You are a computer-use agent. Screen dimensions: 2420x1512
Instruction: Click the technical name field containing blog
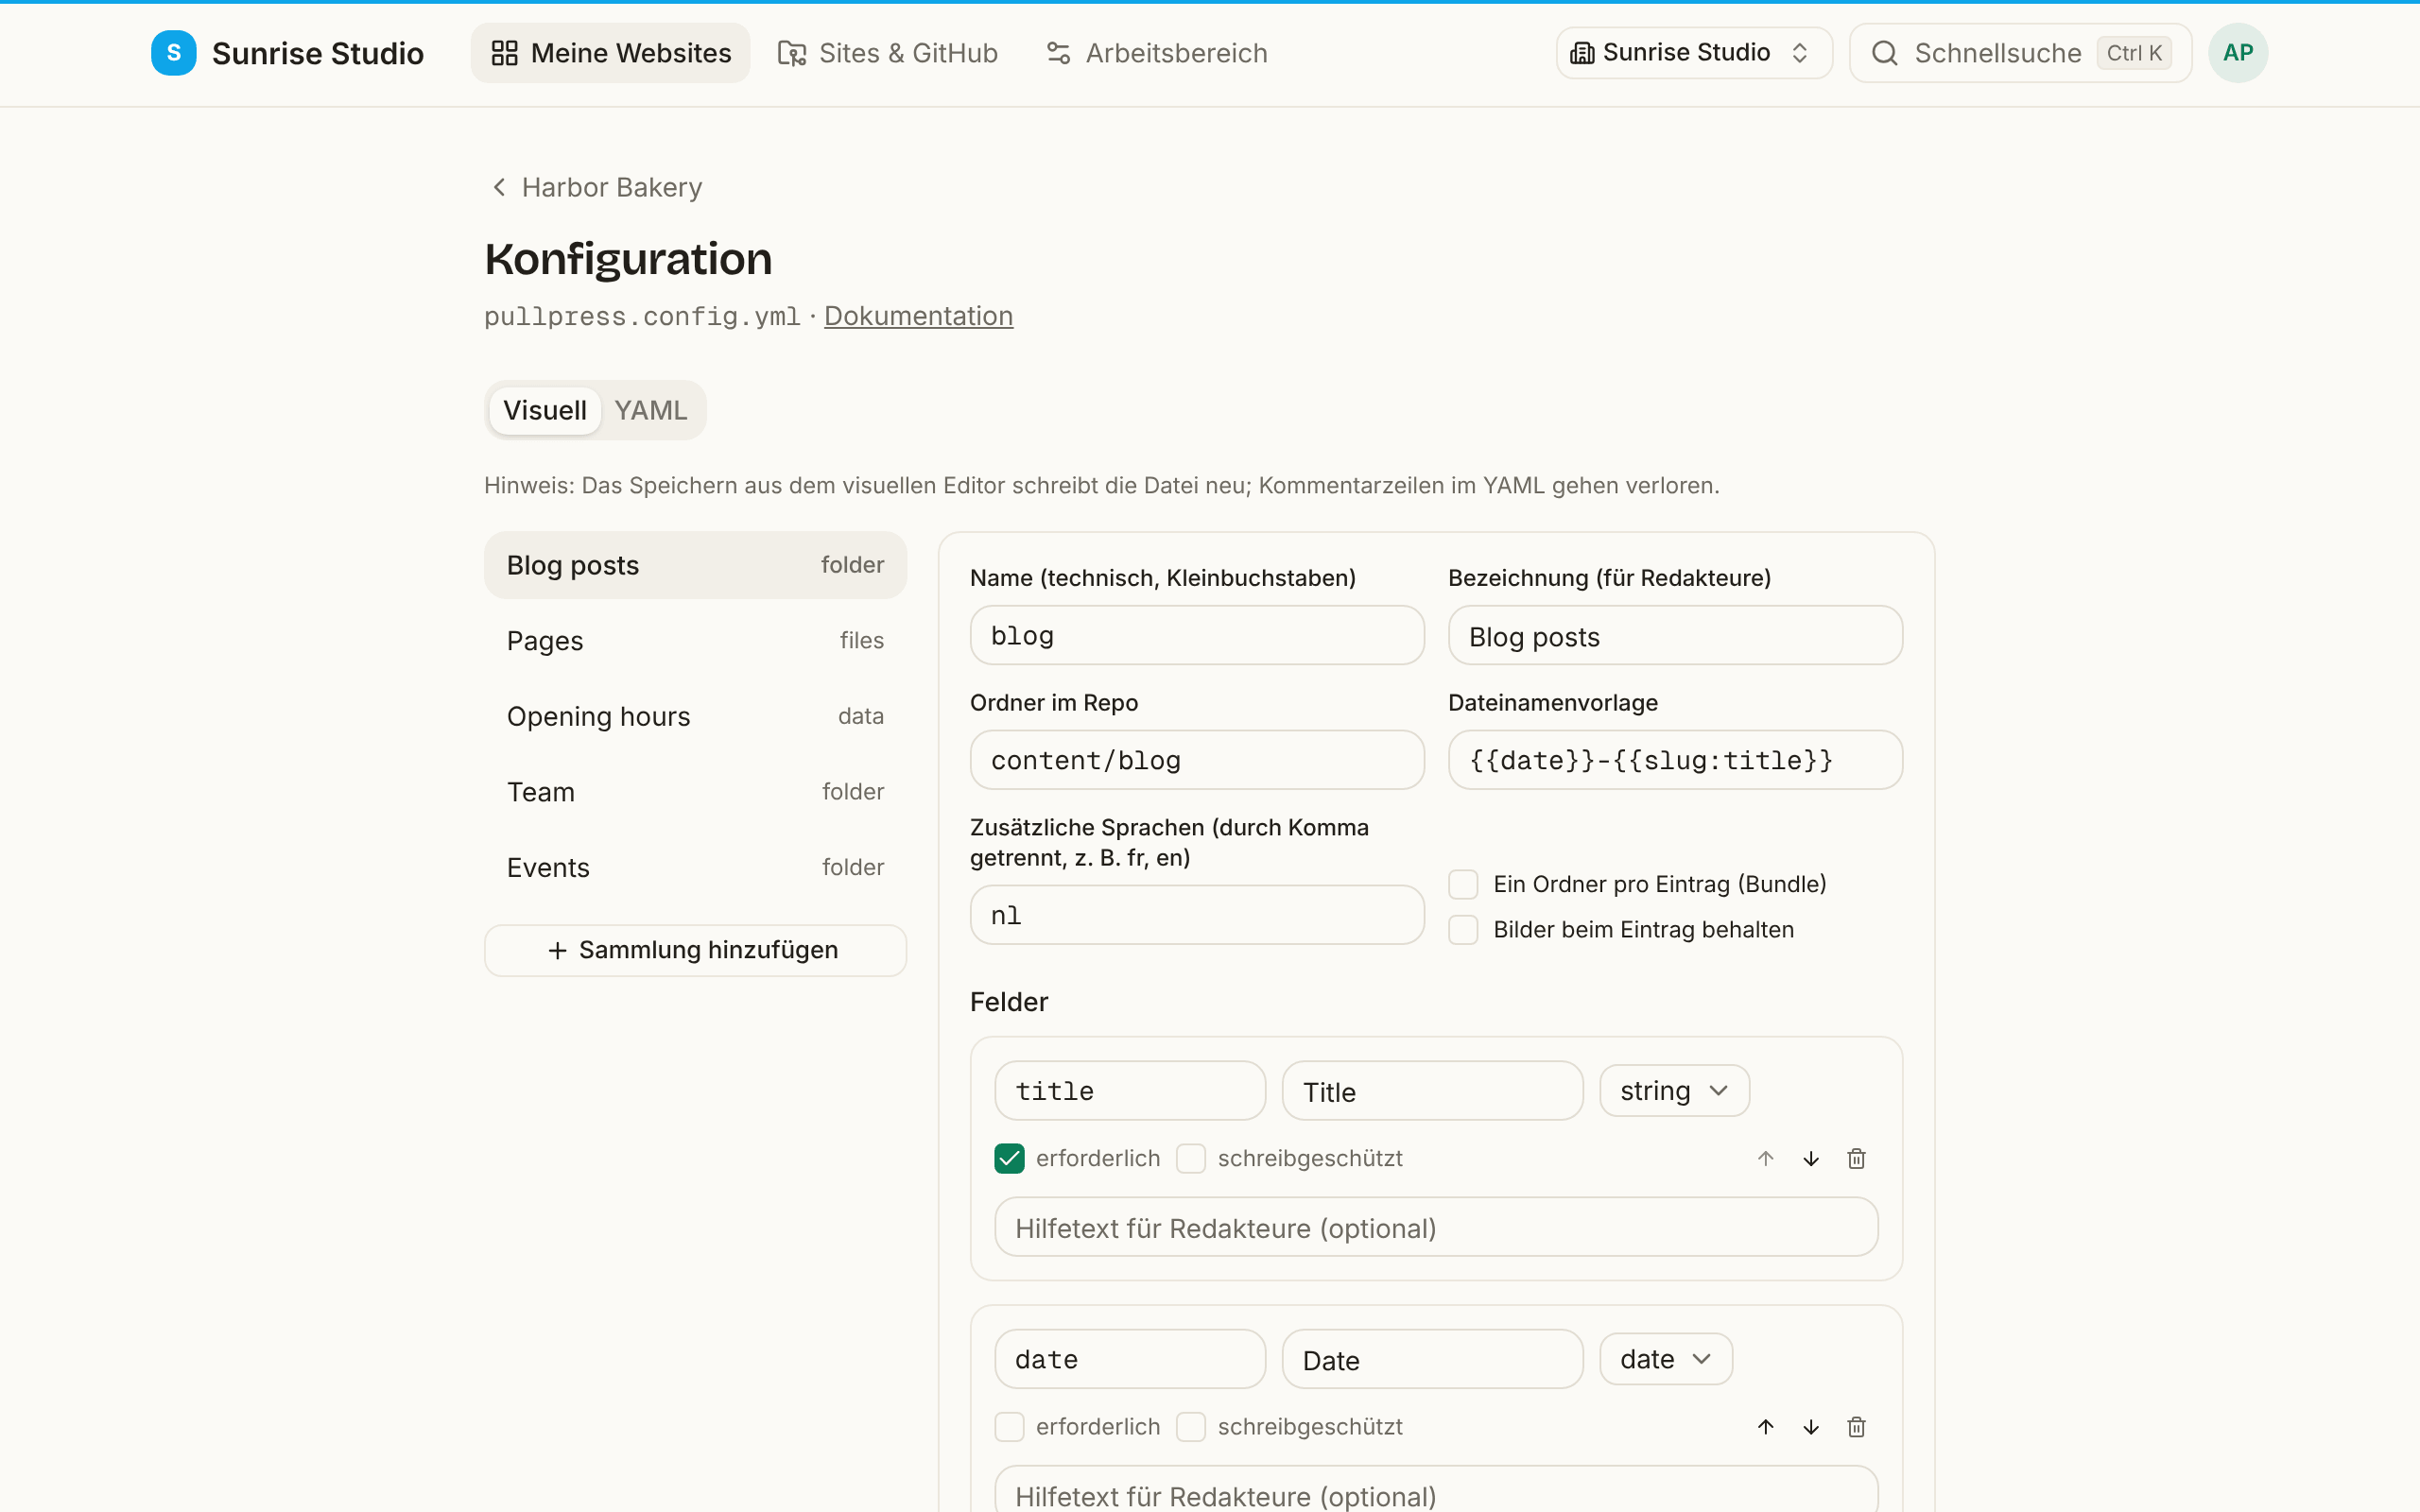pos(1197,635)
